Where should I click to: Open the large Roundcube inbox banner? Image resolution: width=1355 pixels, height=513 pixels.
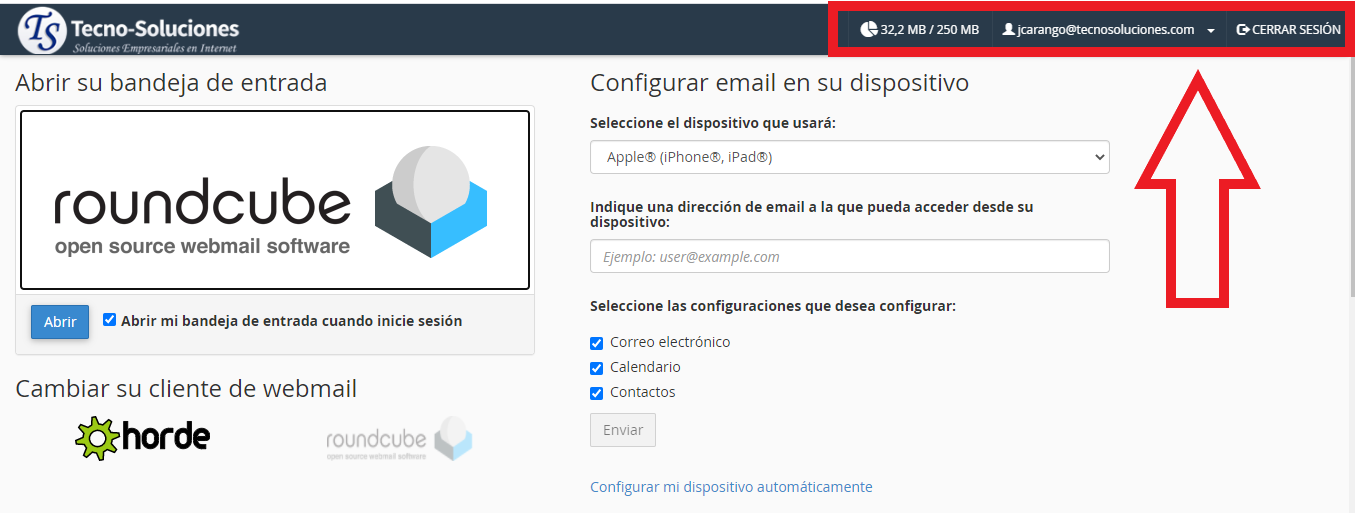pyautogui.click(x=275, y=200)
